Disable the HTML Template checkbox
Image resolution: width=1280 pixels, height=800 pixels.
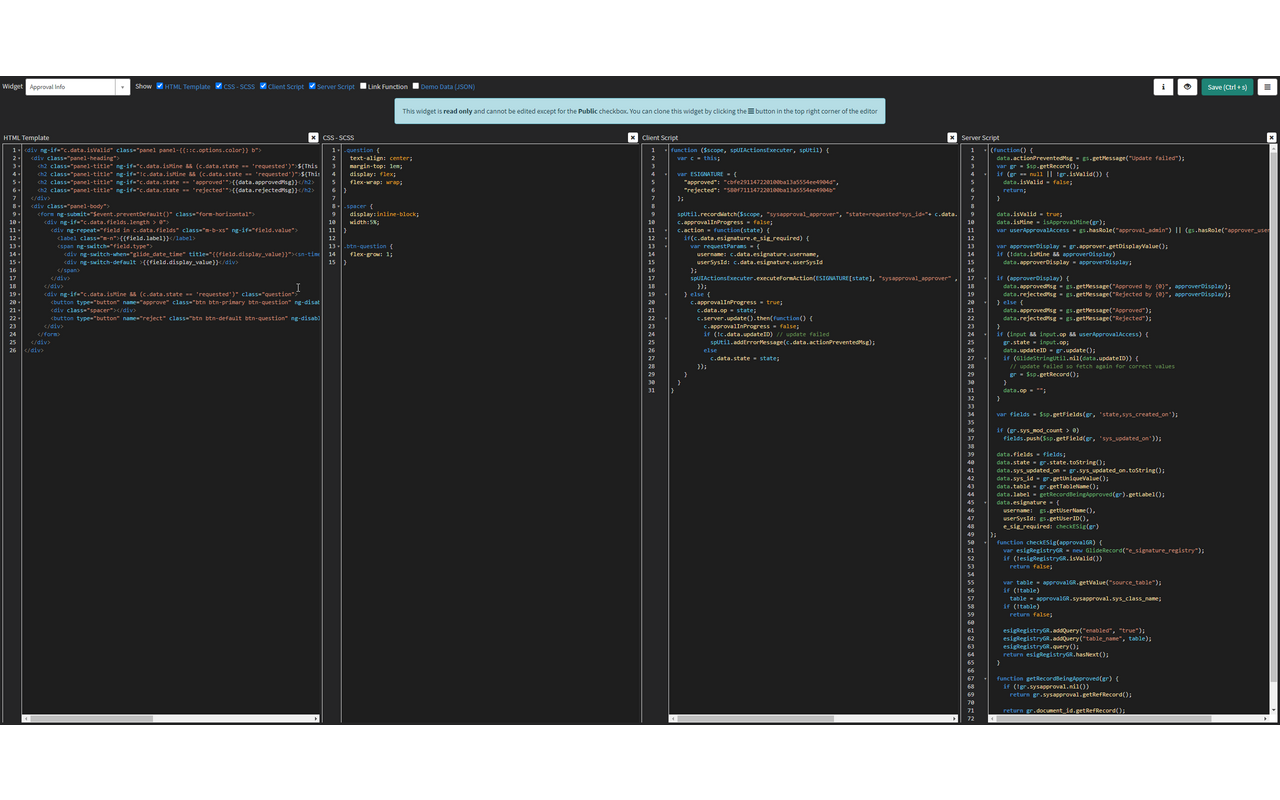[x=159, y=86]
